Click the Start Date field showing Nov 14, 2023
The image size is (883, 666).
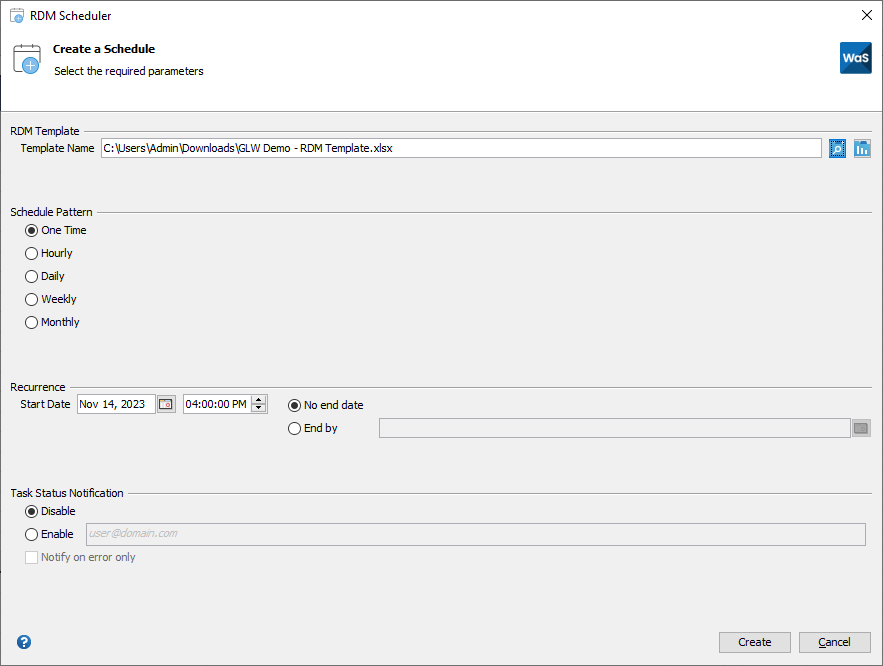(x=115, y=404)
